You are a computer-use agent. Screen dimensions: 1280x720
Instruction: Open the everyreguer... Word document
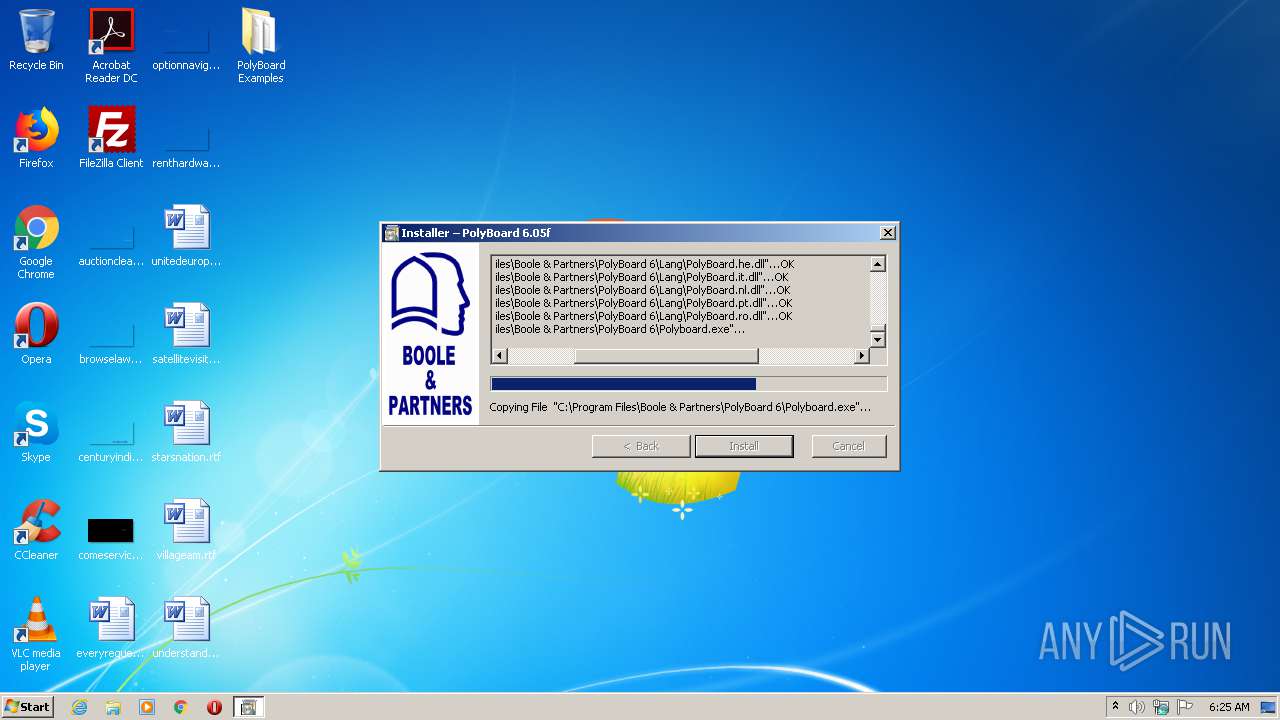point(111,628)
